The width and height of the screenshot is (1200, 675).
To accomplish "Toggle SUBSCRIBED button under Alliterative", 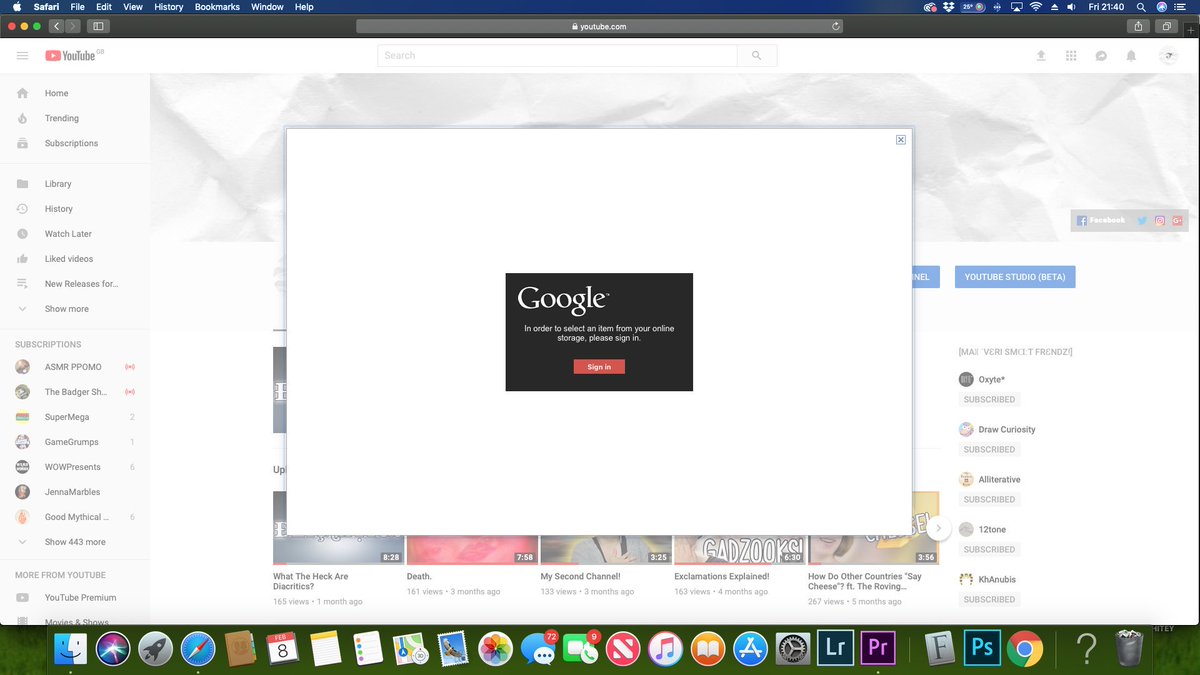I will pos(989,500).
